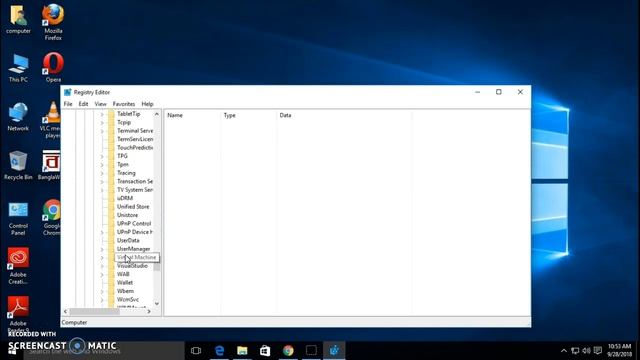Open the Mozilla Firefox desktop shortcut

point(53,22)
